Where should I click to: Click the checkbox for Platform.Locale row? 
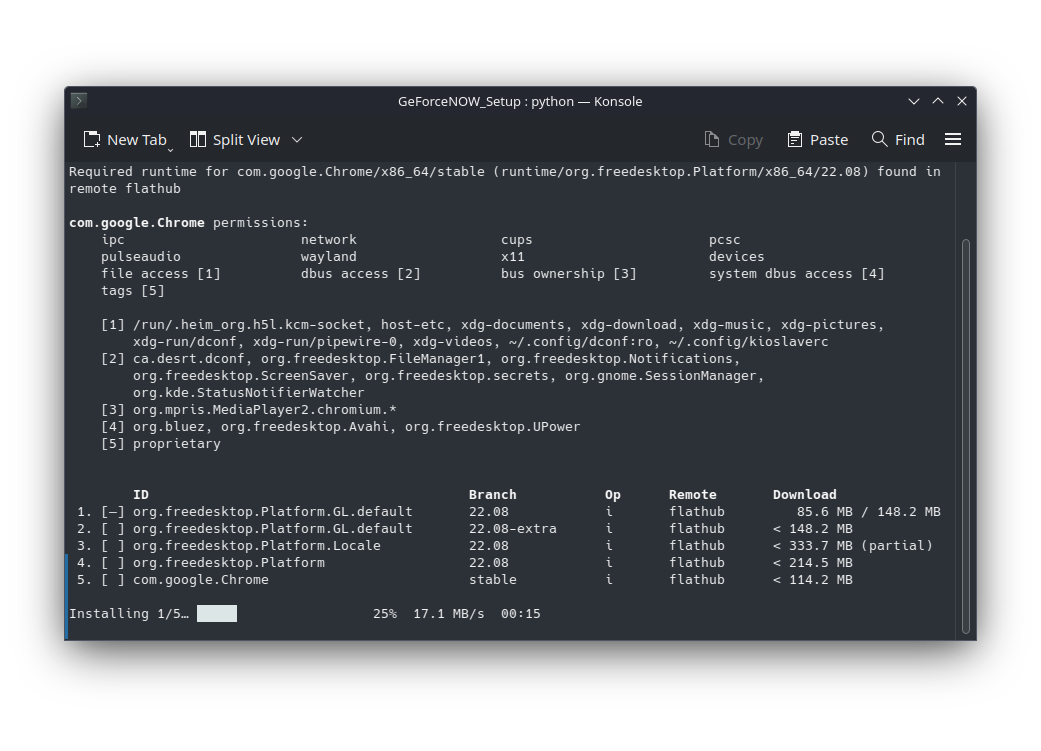point(113,546)
